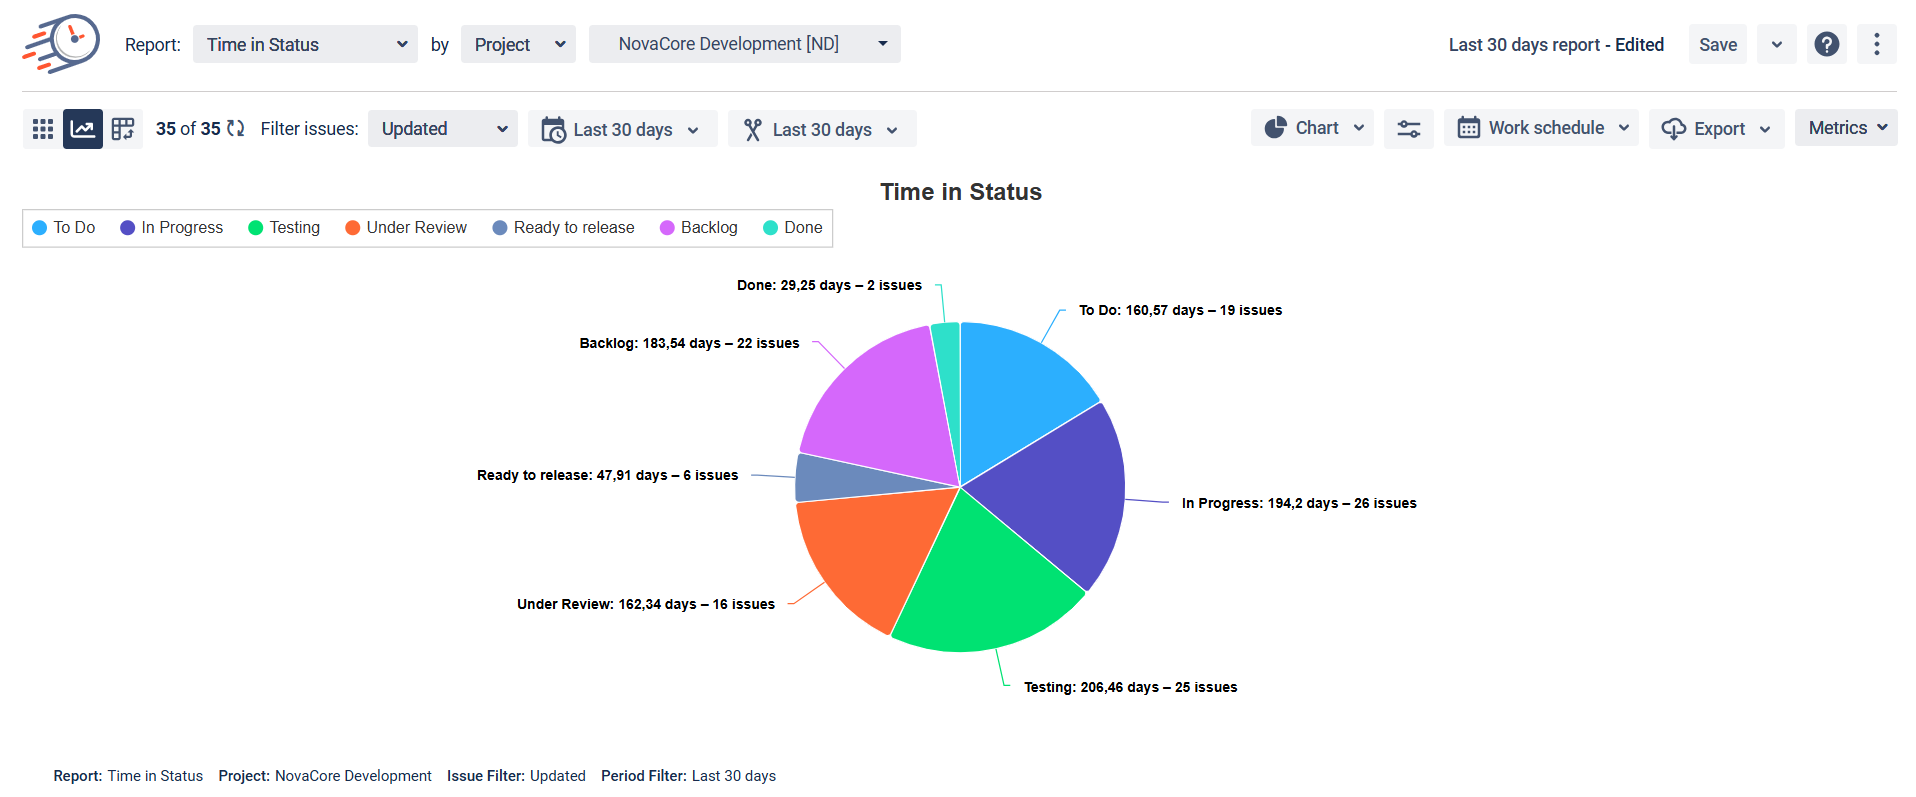This screenshot has width=1916, height=797.
Task: Open the pivot table view icon
Action: (x=123, y=129)
